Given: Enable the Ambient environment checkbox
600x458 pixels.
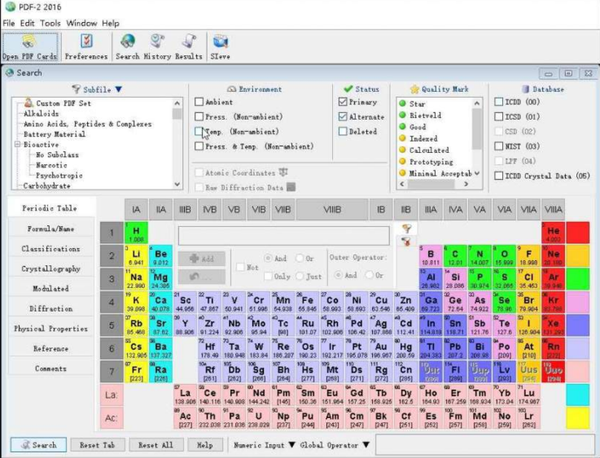Looking at the screenshot, I should point(199,102).
